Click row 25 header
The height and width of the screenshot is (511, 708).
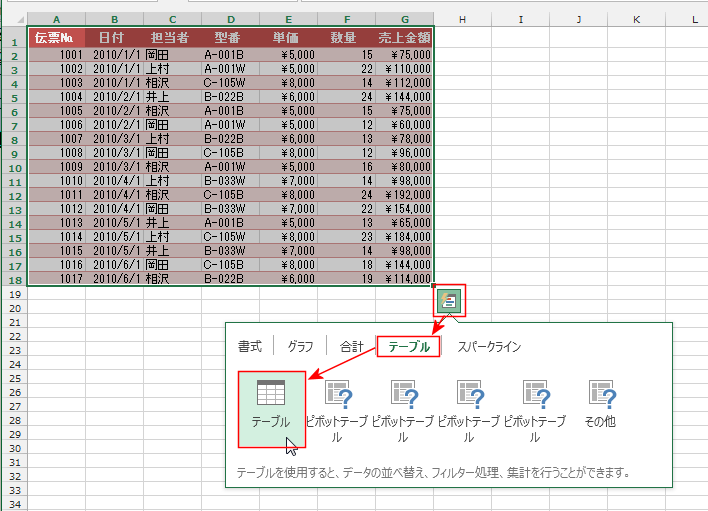coord(14,379)
